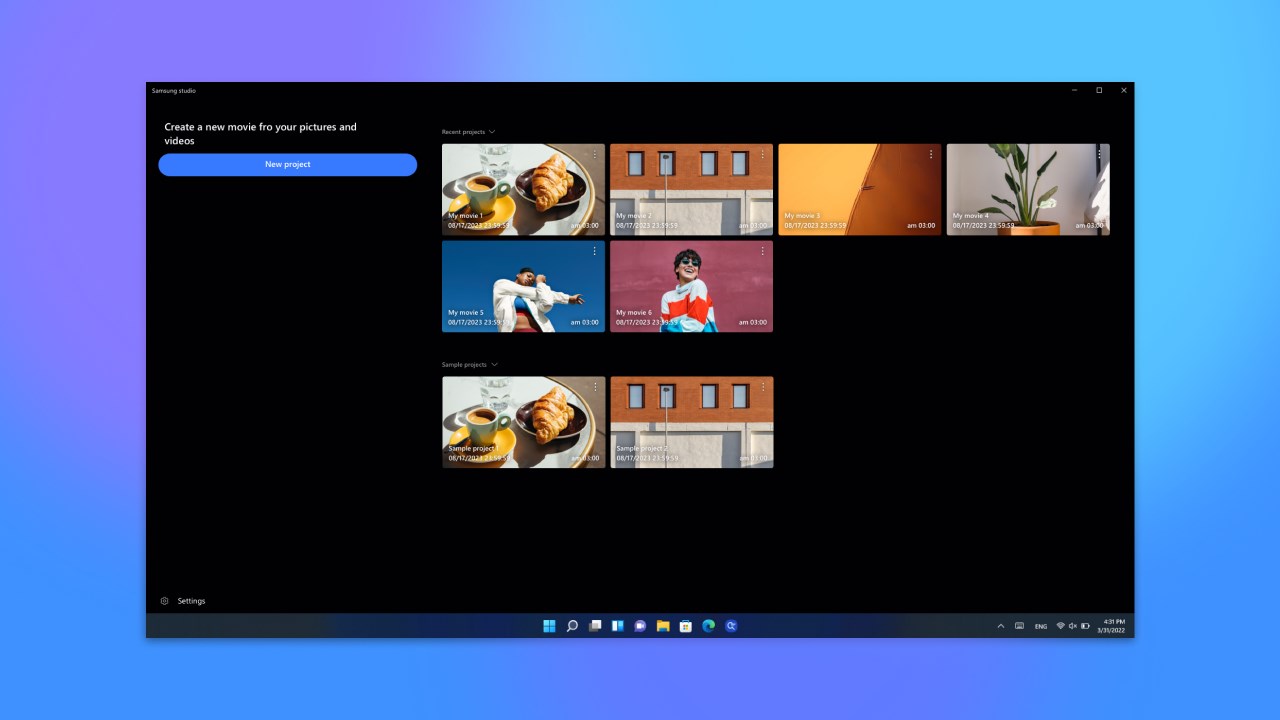Screen dimensions: 1280x720
Task: Open Sample project 2 thumbnail
Action: (691, 422)
